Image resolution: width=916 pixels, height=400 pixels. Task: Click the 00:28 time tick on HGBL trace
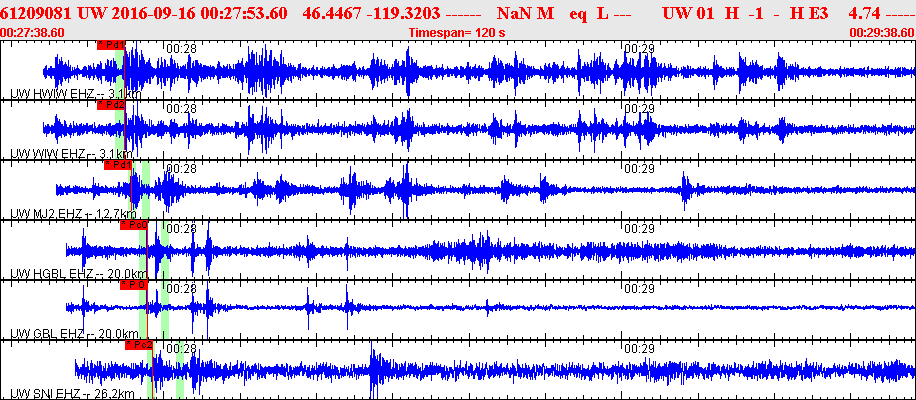pos(182,228)
